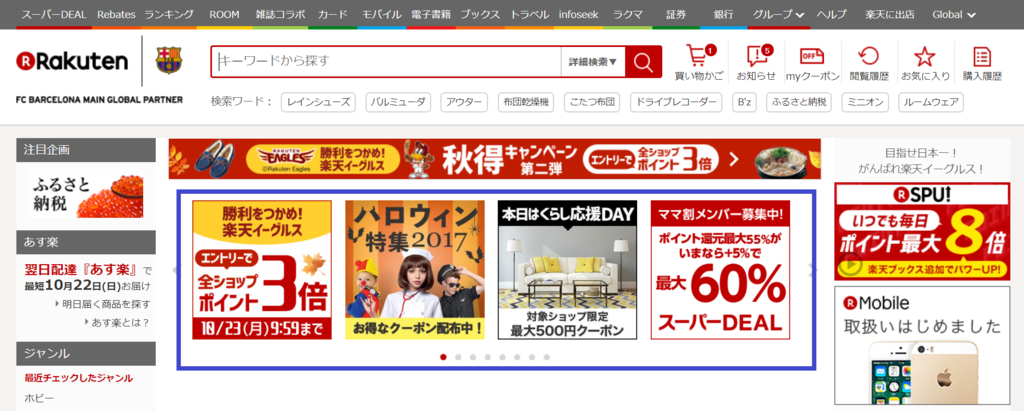This screenshot has height=411, width=1024.
Task: Open ランキング in top navigation
Action: click(169, 14)
